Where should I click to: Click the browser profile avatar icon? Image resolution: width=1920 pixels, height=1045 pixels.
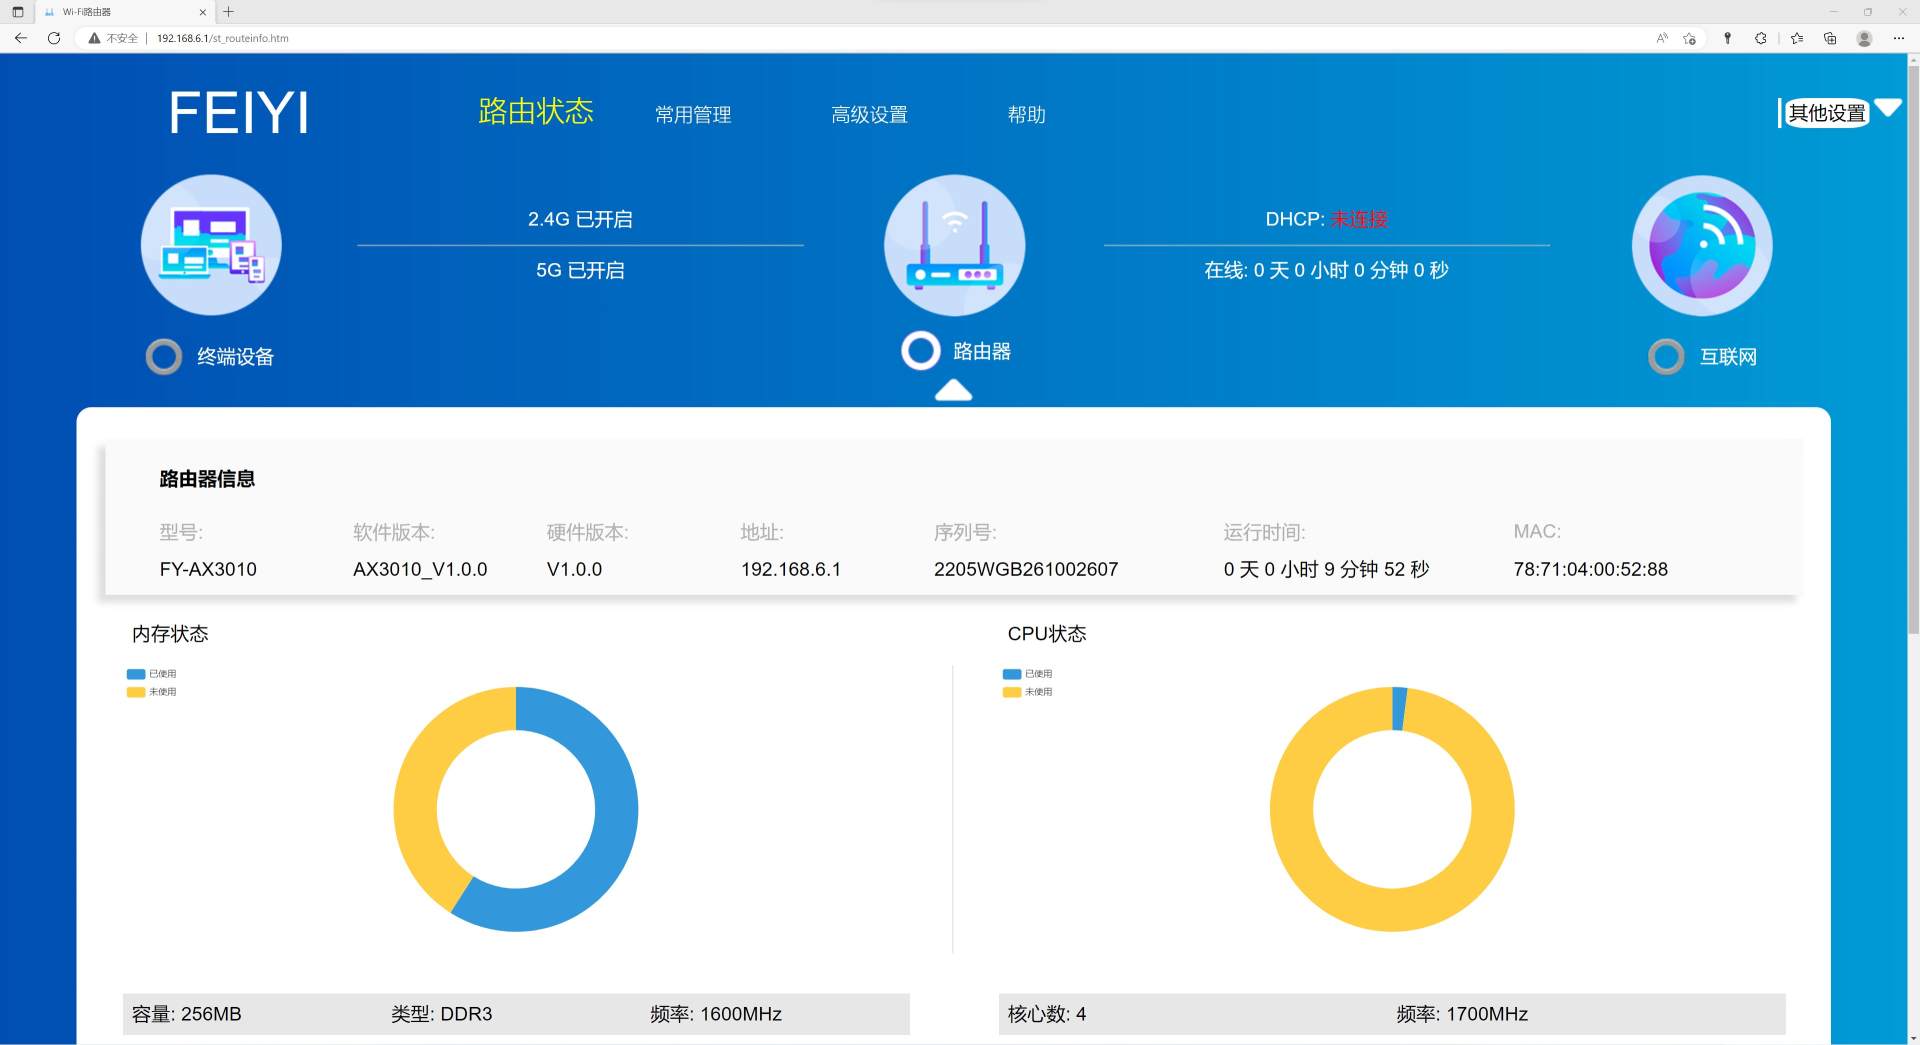(1864, 38)
